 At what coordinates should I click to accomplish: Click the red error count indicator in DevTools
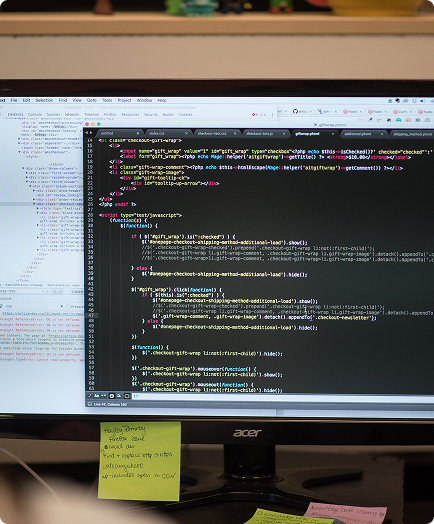click(x=254, y=115)
